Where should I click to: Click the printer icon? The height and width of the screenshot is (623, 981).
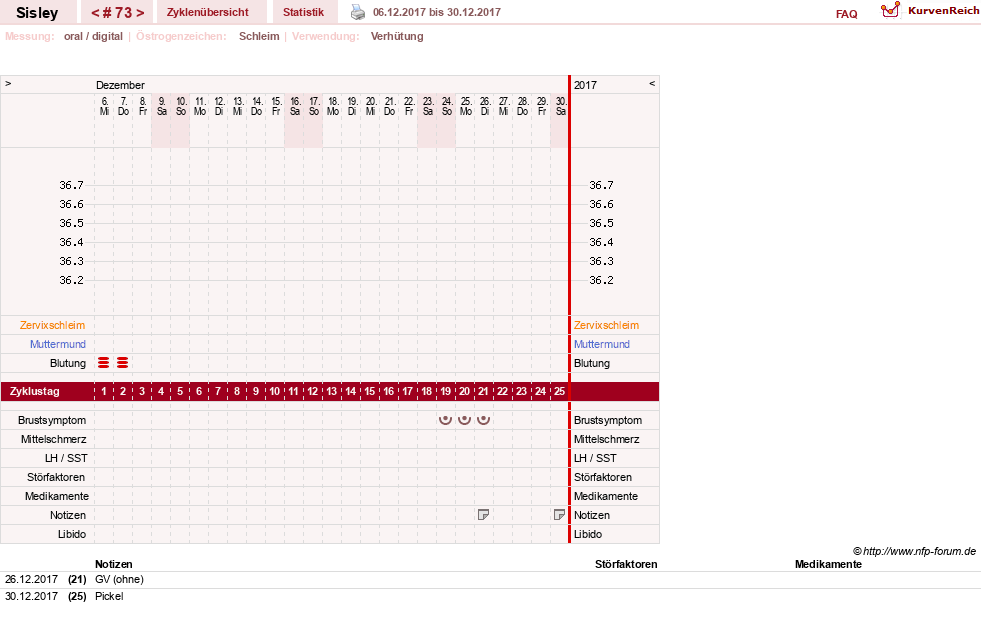357,12
